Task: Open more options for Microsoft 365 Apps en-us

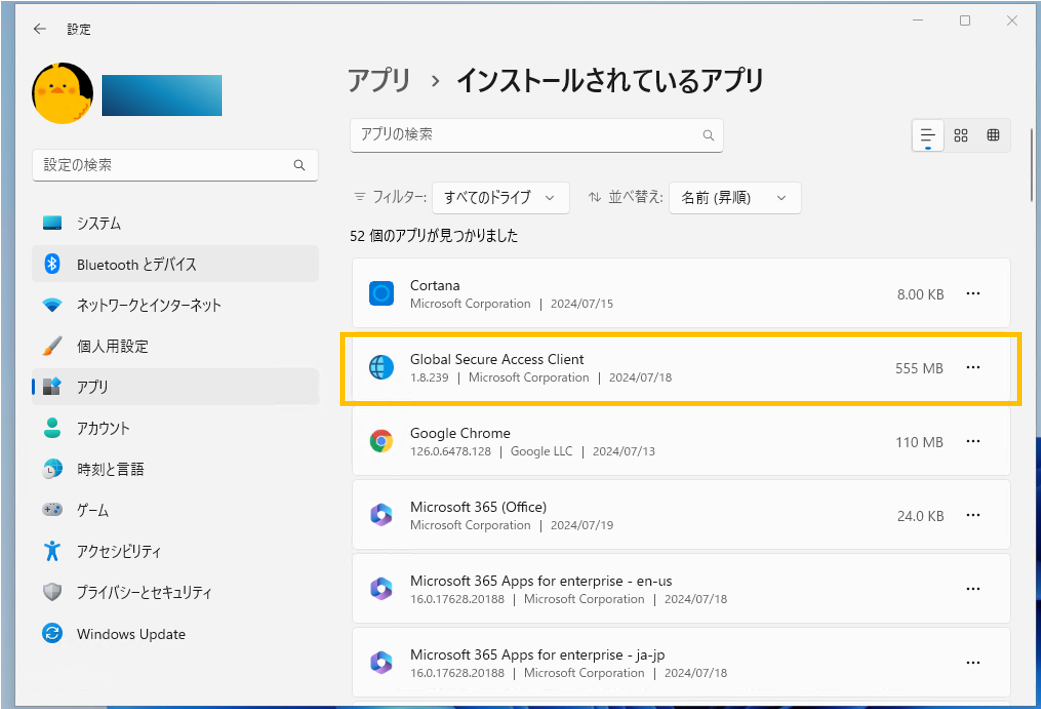Action: click(973, 589)
